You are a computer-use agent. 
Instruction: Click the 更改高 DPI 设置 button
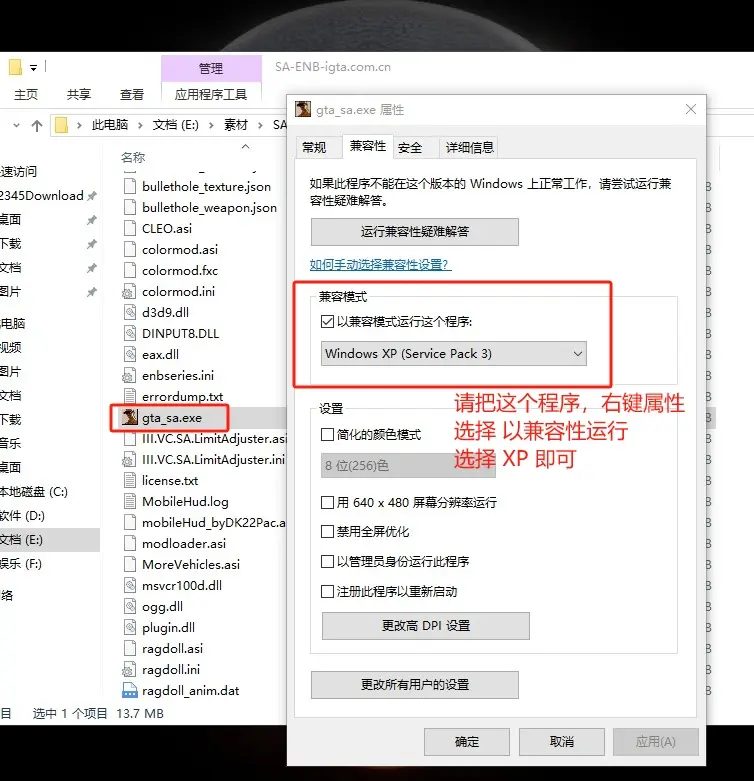426,626
